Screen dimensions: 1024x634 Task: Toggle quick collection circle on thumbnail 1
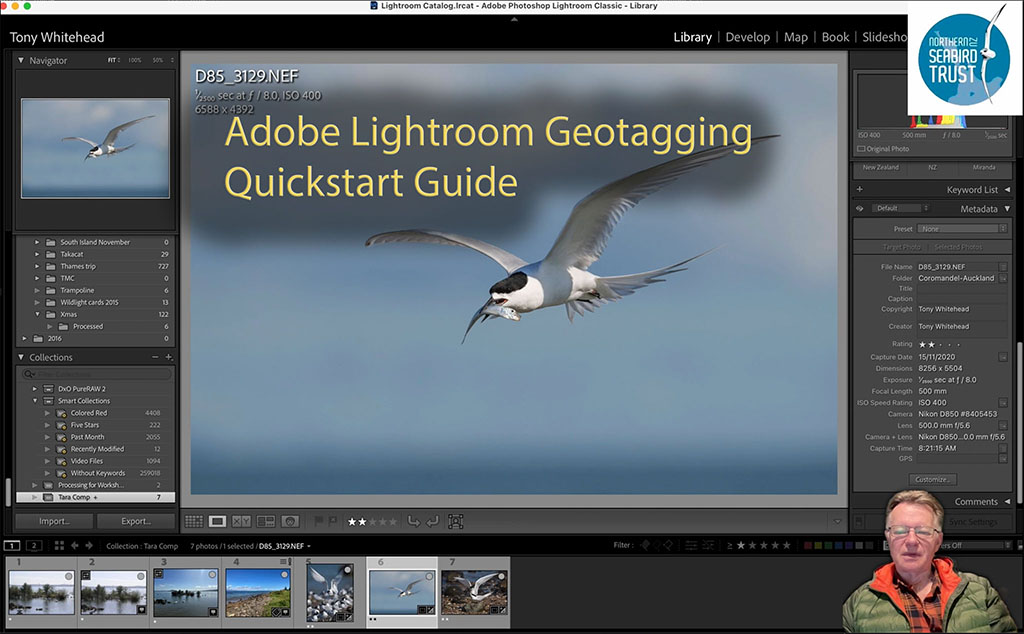69,576
